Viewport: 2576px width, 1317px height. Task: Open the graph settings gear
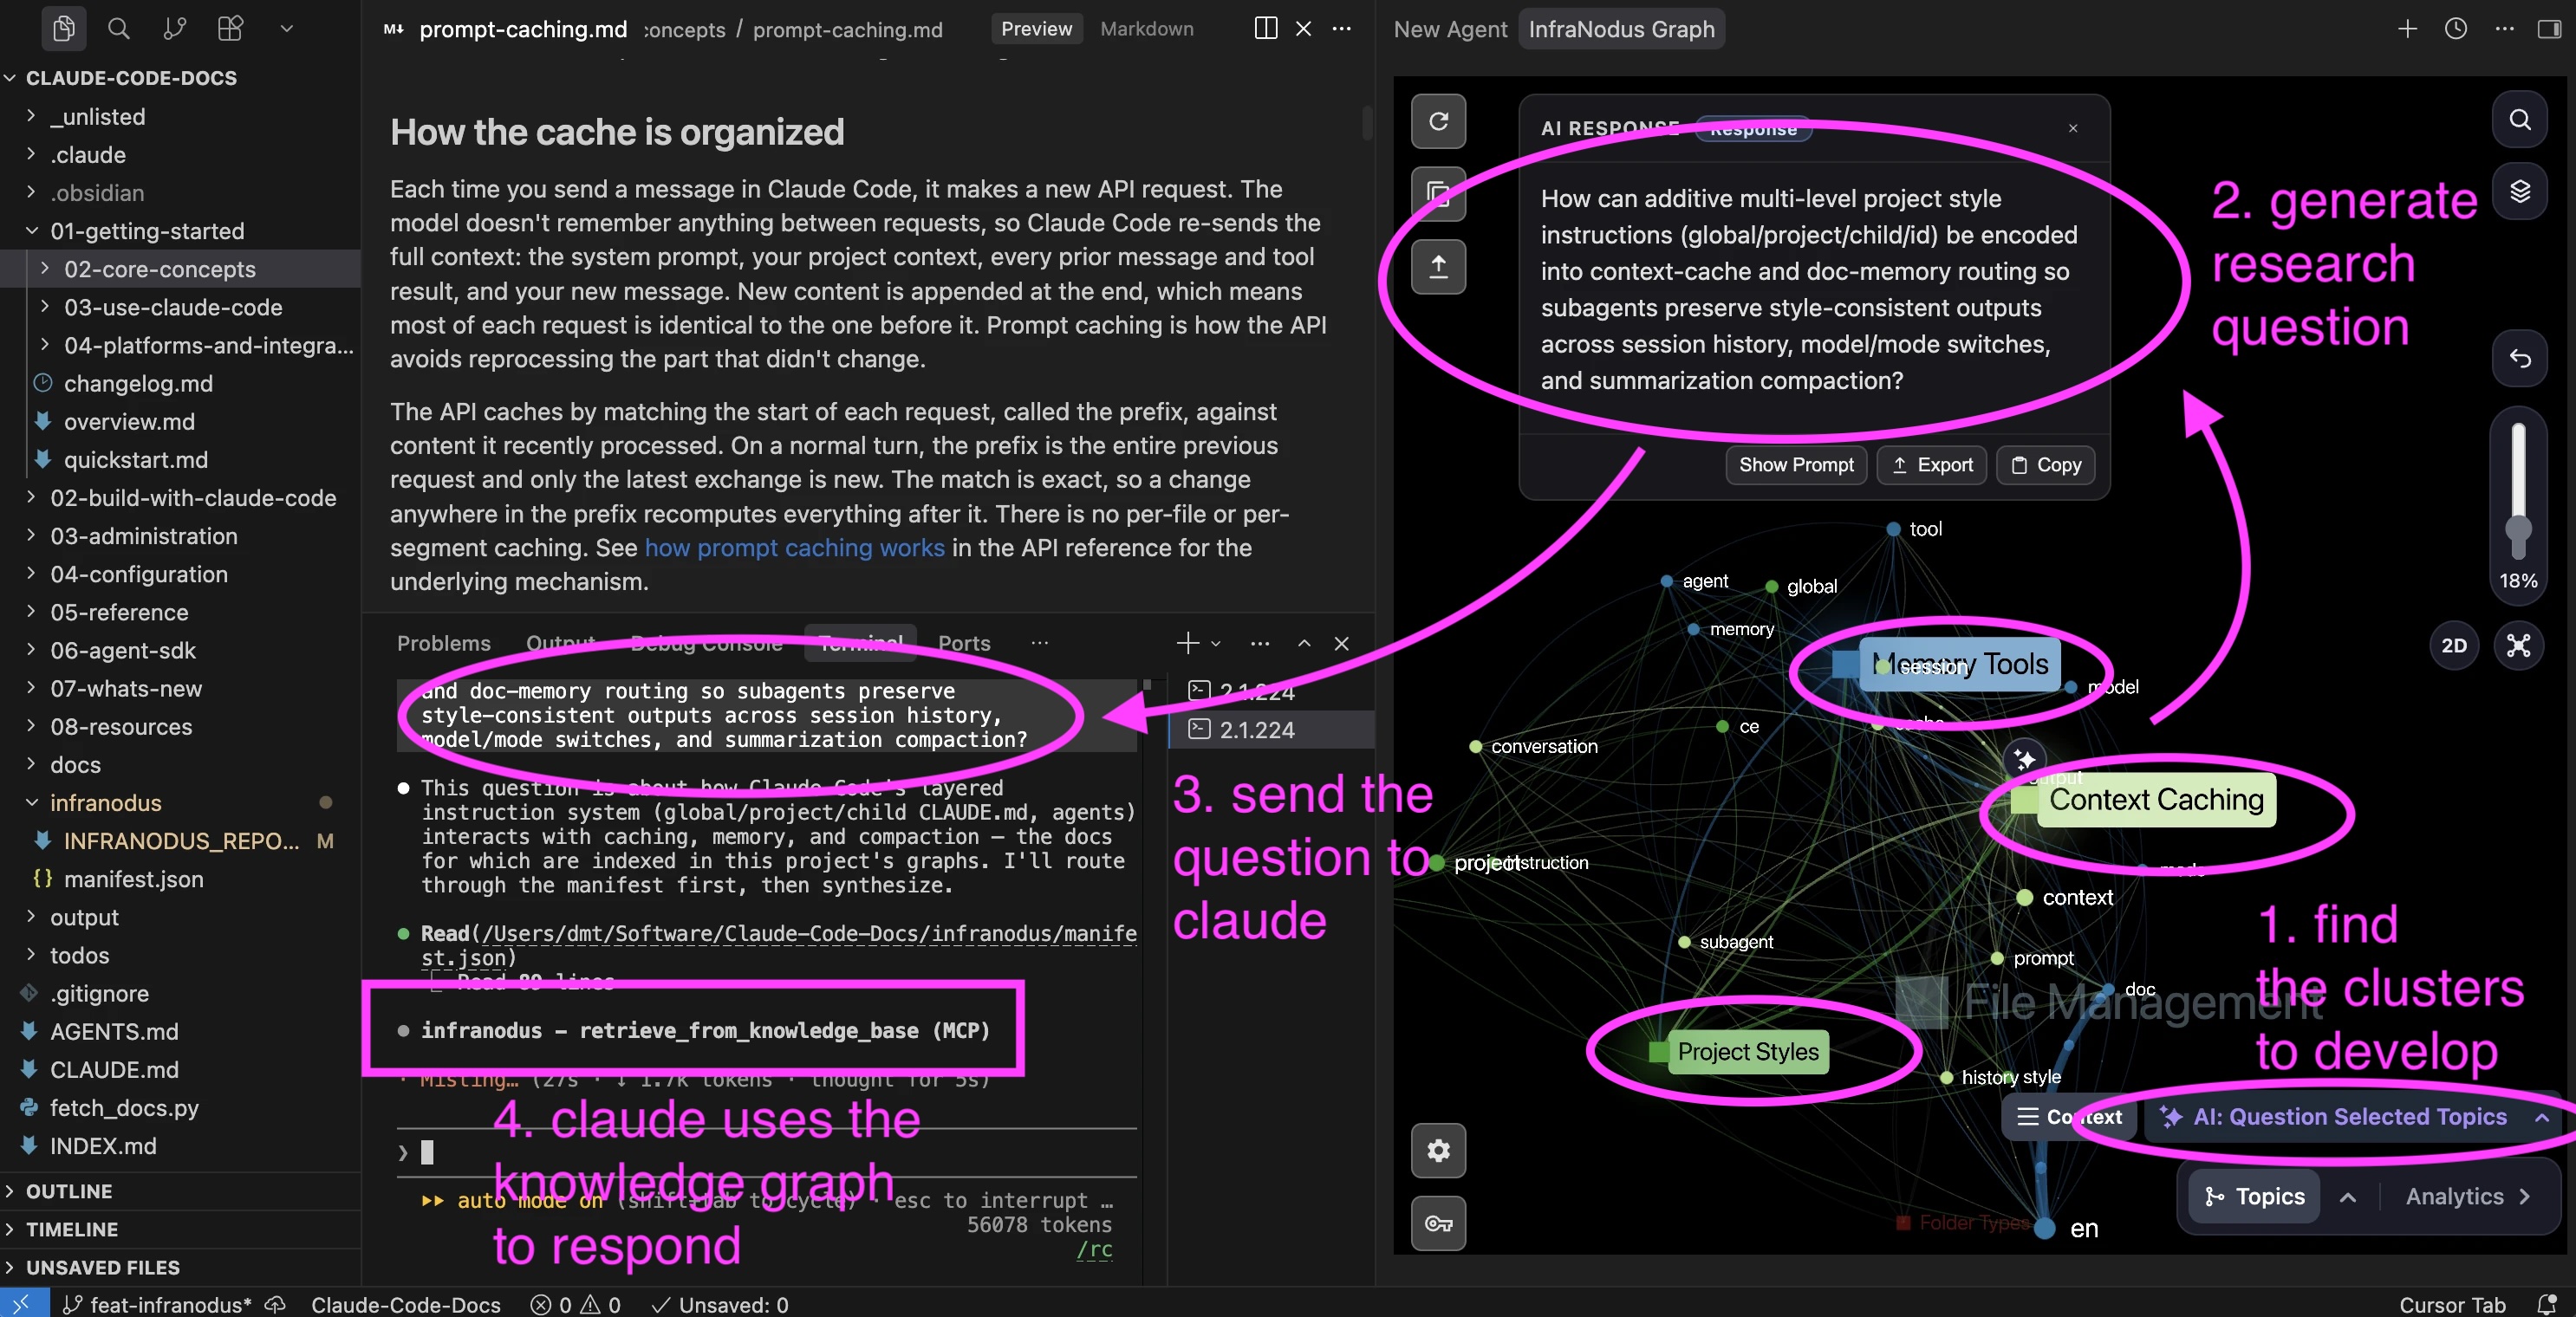coord(1438,1150)
